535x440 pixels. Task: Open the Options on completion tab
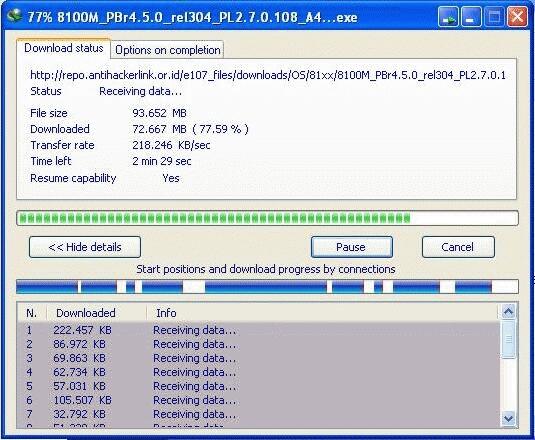click(168, 50)
